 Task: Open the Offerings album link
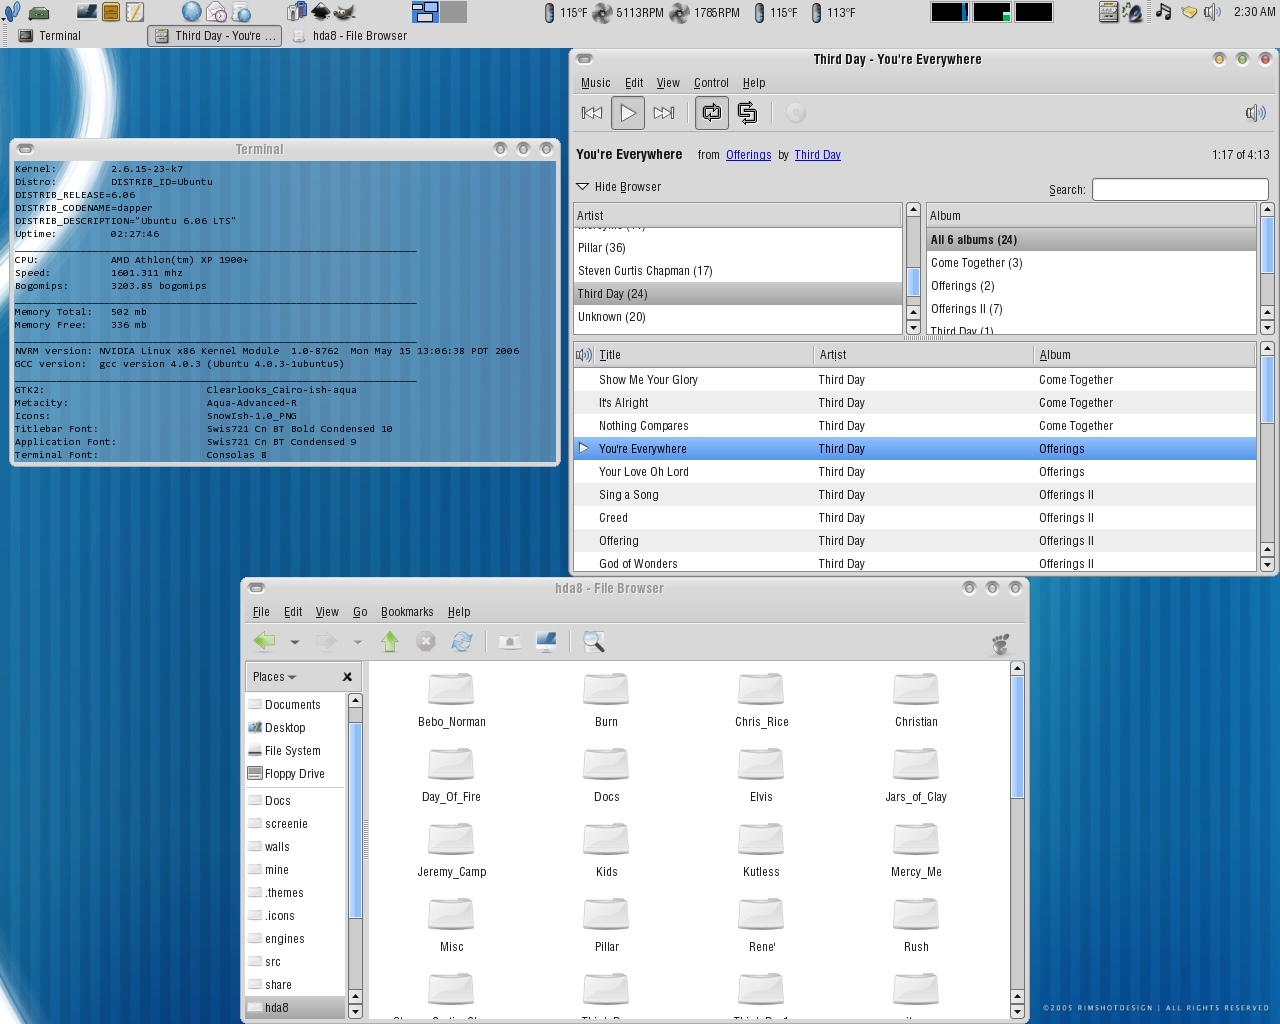(x=748, y=155)
